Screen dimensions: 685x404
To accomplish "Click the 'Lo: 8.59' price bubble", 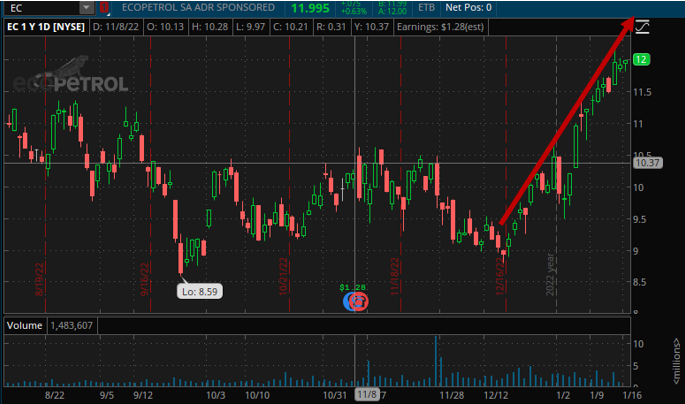I will (x=200, y=291).
